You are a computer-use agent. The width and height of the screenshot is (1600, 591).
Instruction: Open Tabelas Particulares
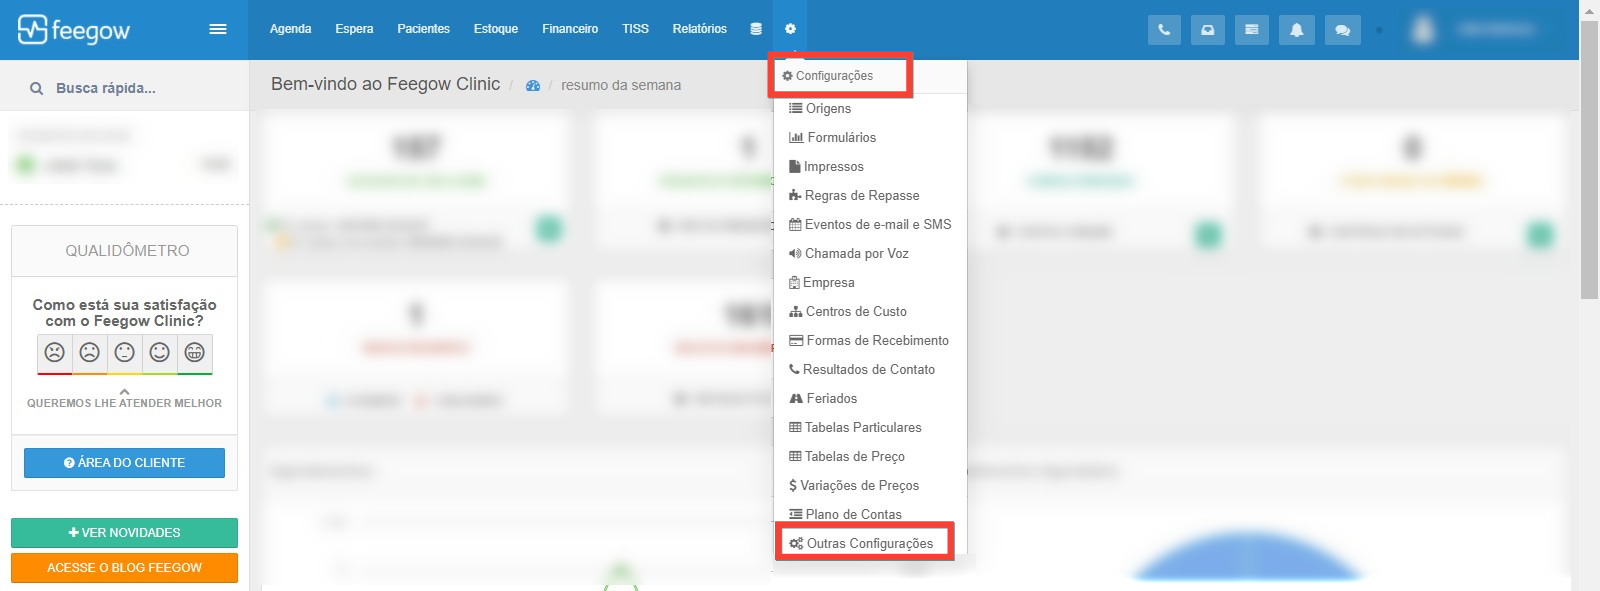click(870, 427)
